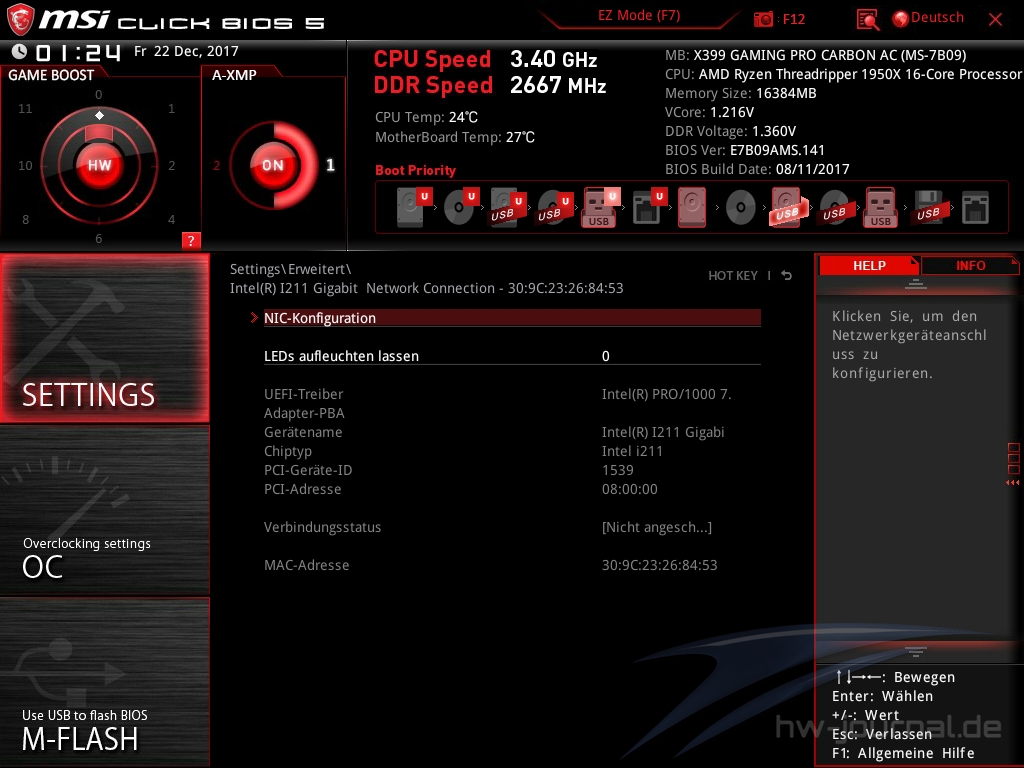The width and height of the screenshot is (1024, 768).
Task: Open the OC overclocking settings tile
Action: pos(104,510)
